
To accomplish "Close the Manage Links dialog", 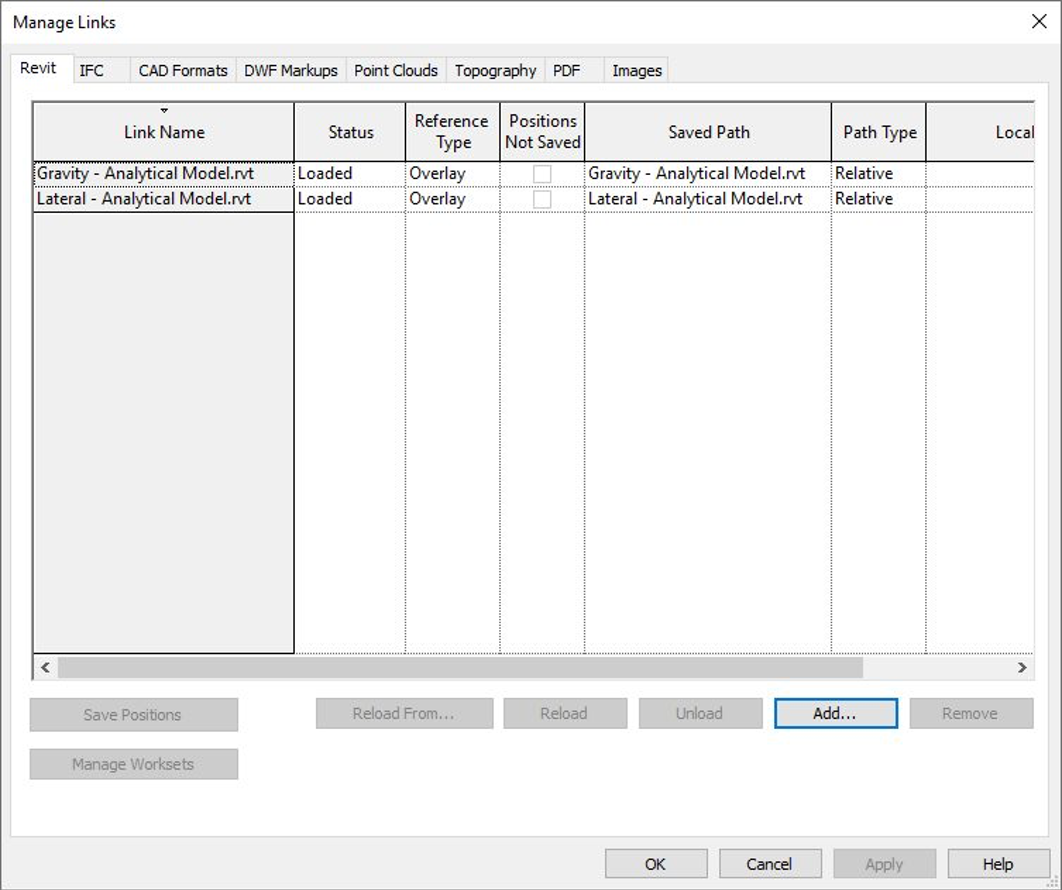I will tap(1039, 22).
